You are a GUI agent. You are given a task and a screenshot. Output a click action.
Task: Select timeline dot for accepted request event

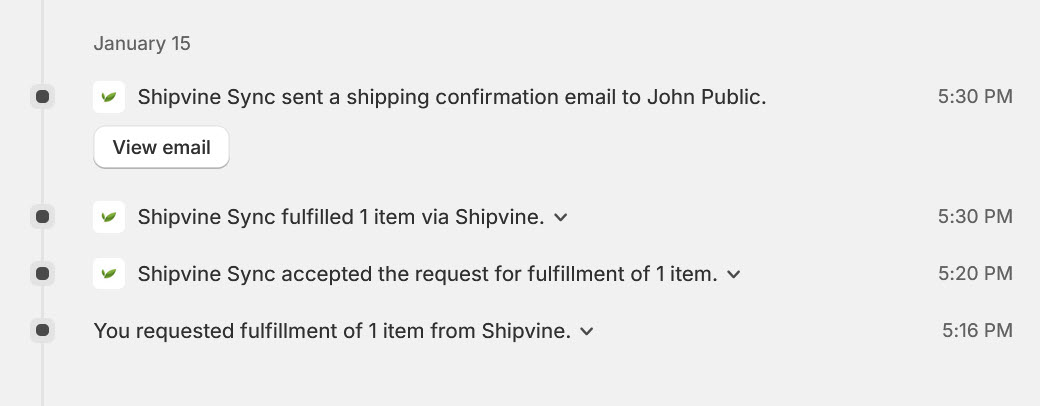coord(42,273)
